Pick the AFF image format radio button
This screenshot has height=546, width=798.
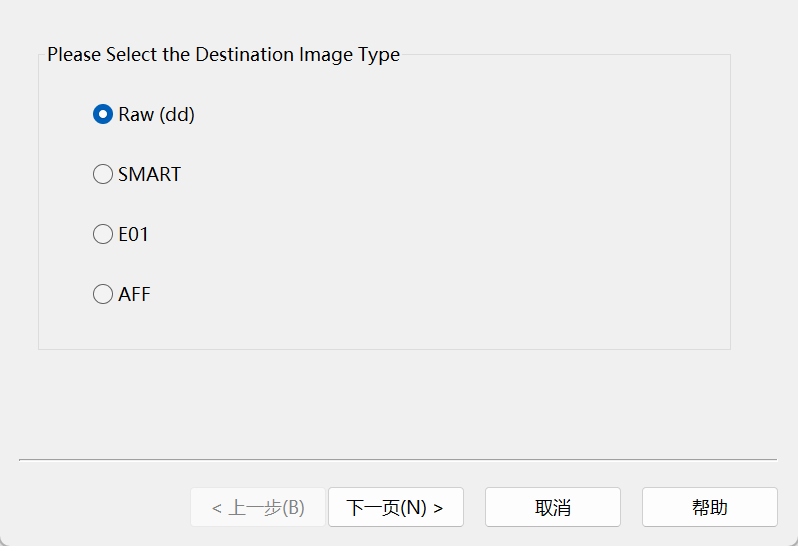click(122, 294)
